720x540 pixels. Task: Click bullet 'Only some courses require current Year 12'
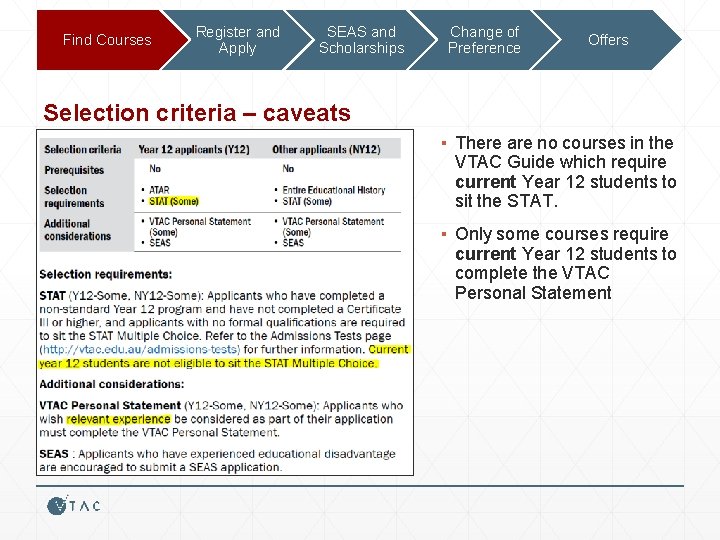pyautogui.click(x=566, y=263)
